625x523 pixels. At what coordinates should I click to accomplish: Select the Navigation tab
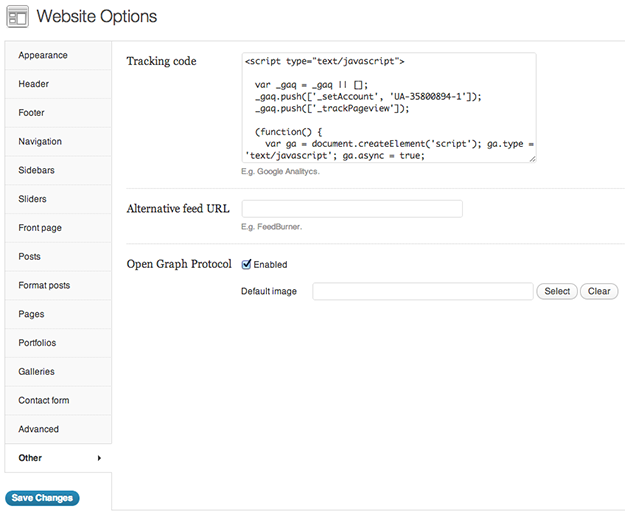40,142
